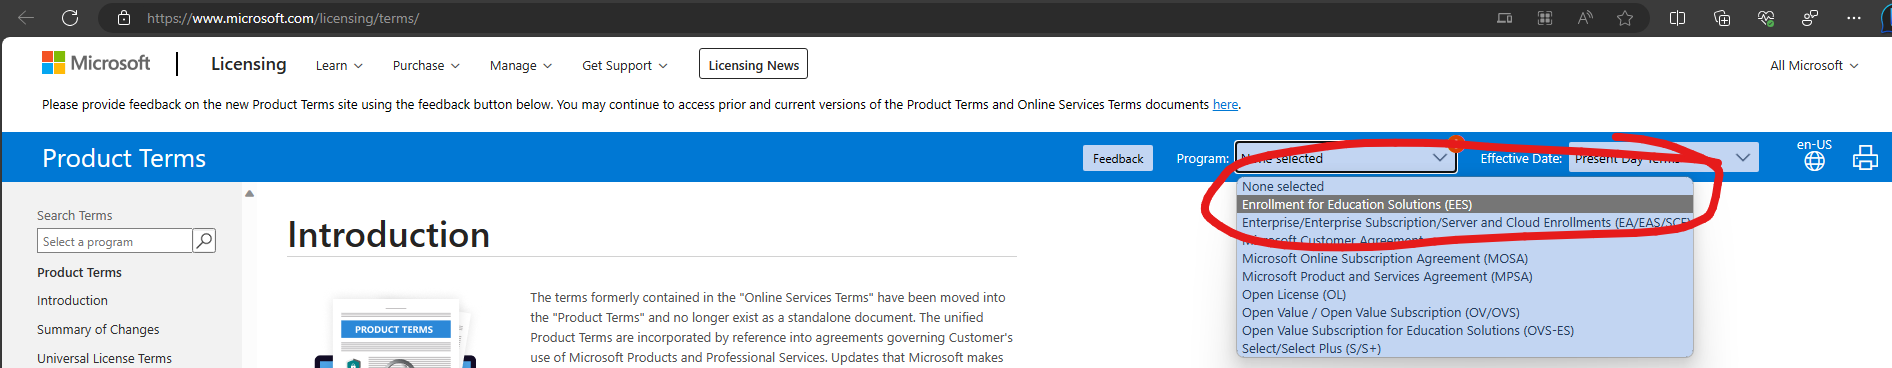Click the Select a program search field
1892x368 pixels.
point(114,241)
